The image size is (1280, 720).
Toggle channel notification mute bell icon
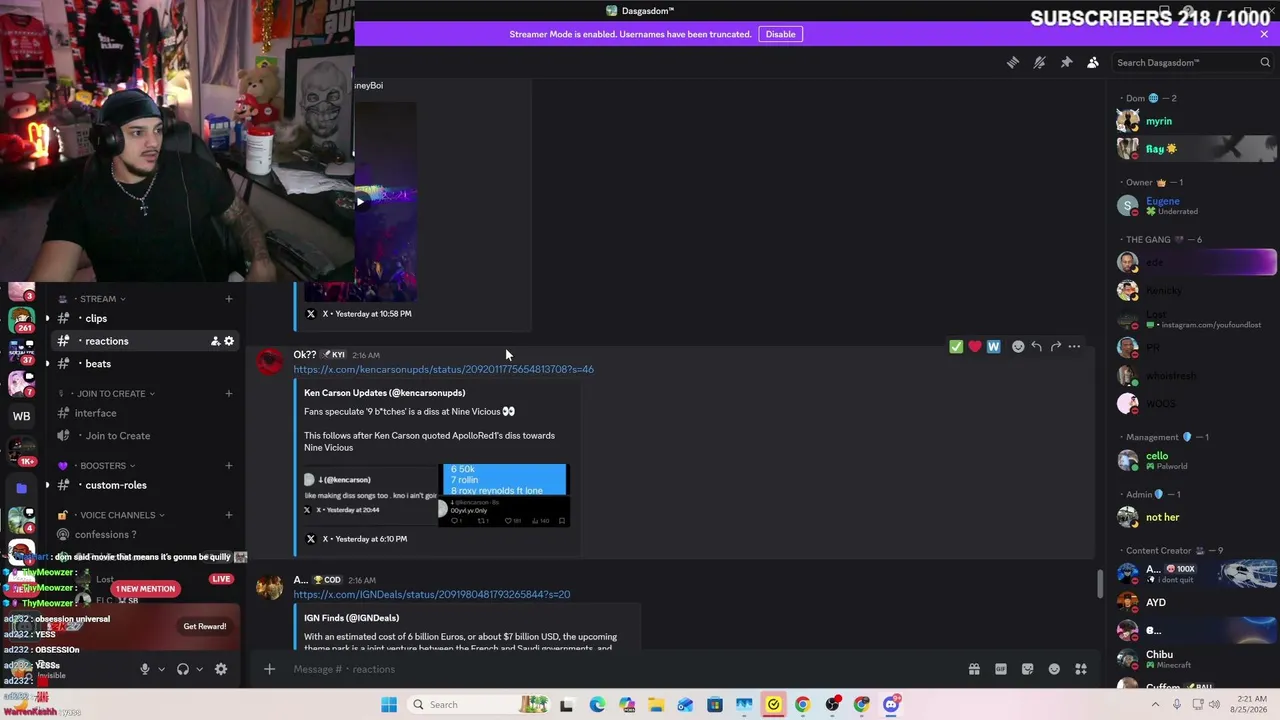(x=1040, y=62)
